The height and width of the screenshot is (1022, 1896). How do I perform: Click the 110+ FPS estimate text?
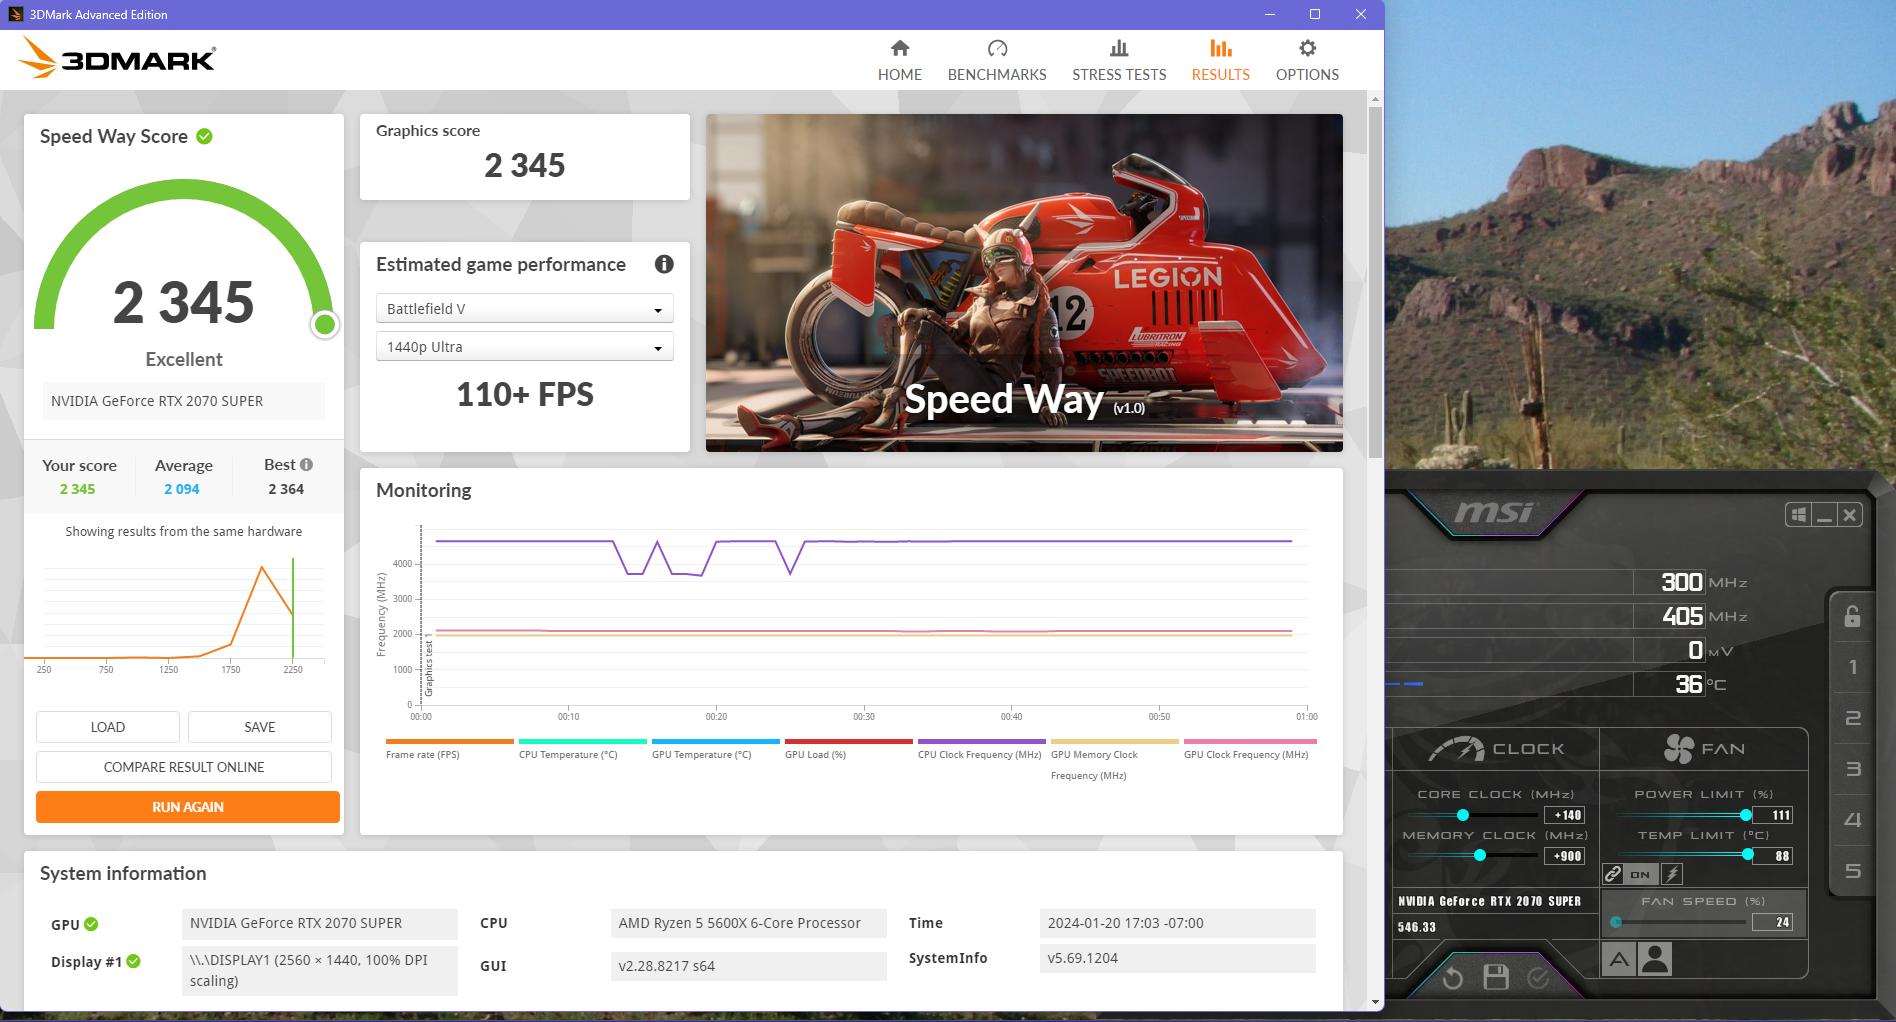click(525, 395)
